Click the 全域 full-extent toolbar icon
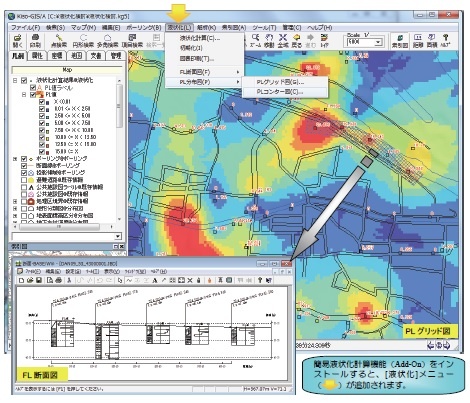Viewport: 470px width, 403px height. pos(283,40)
